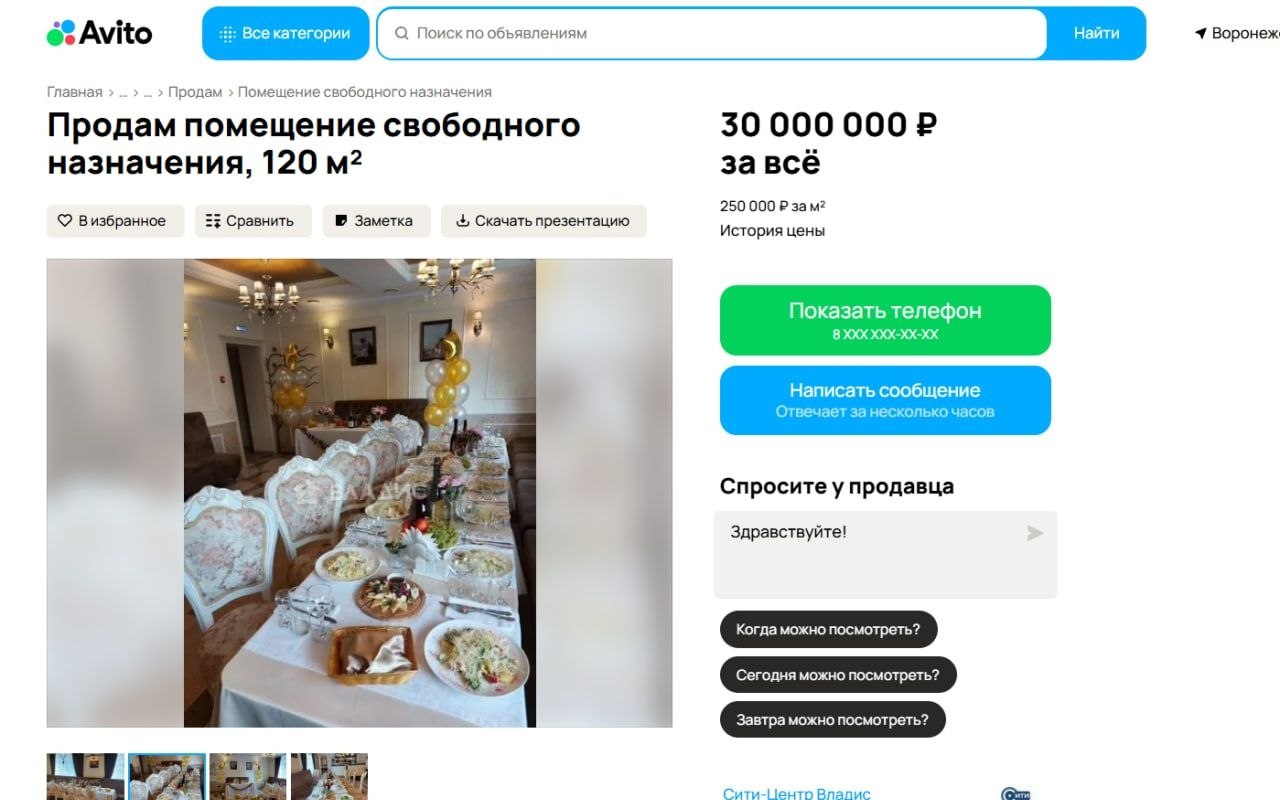Click the download icon for Скачать презентацию
Viewport: 1280px width, 800px height.
tap(463, 221)
